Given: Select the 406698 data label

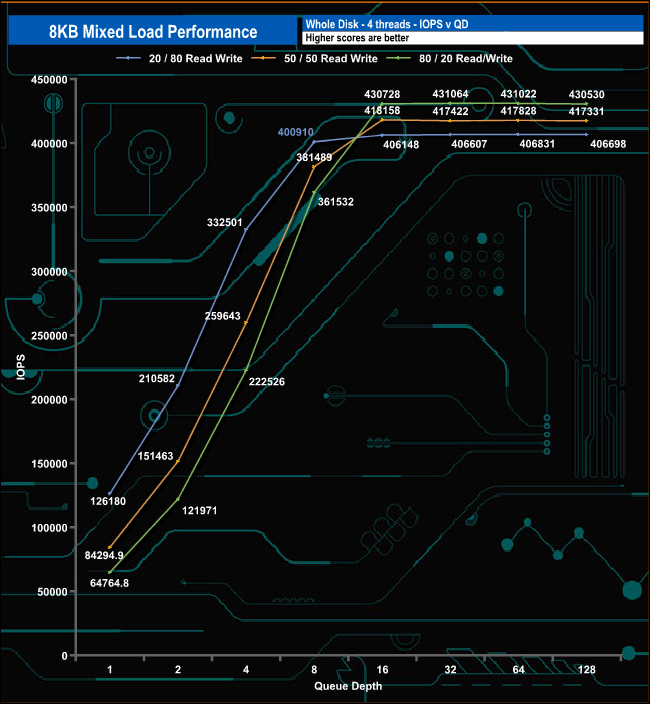Looking at the screenshot, I should tap(609, 144).
